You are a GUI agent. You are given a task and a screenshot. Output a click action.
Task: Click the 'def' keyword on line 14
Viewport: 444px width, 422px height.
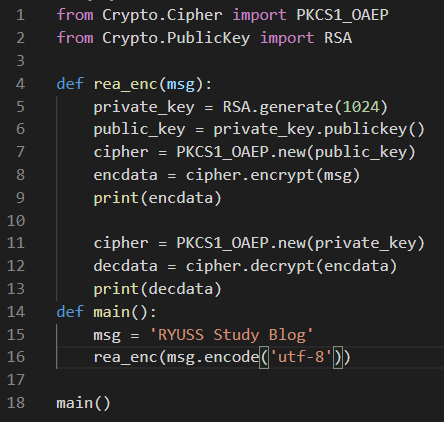point(70,312)
